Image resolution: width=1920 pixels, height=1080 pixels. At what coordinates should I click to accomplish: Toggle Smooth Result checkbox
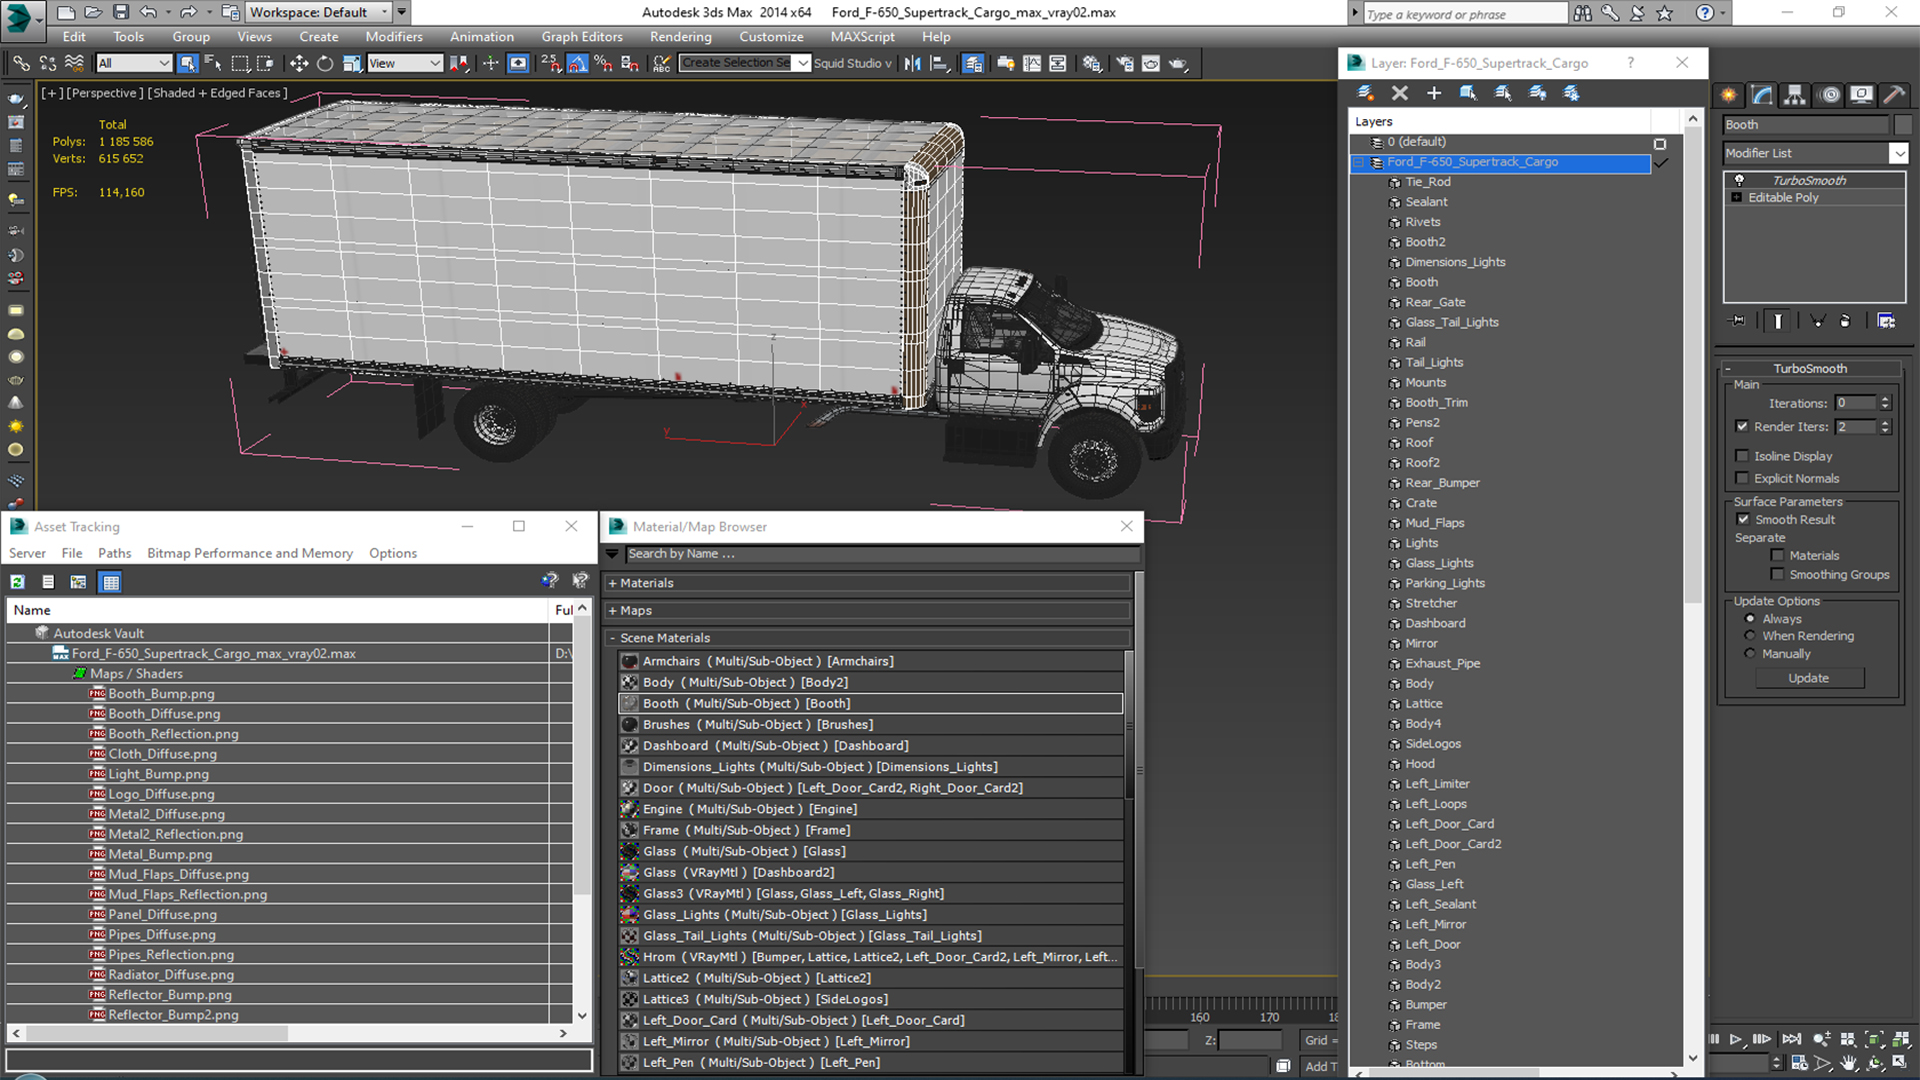1743,519
